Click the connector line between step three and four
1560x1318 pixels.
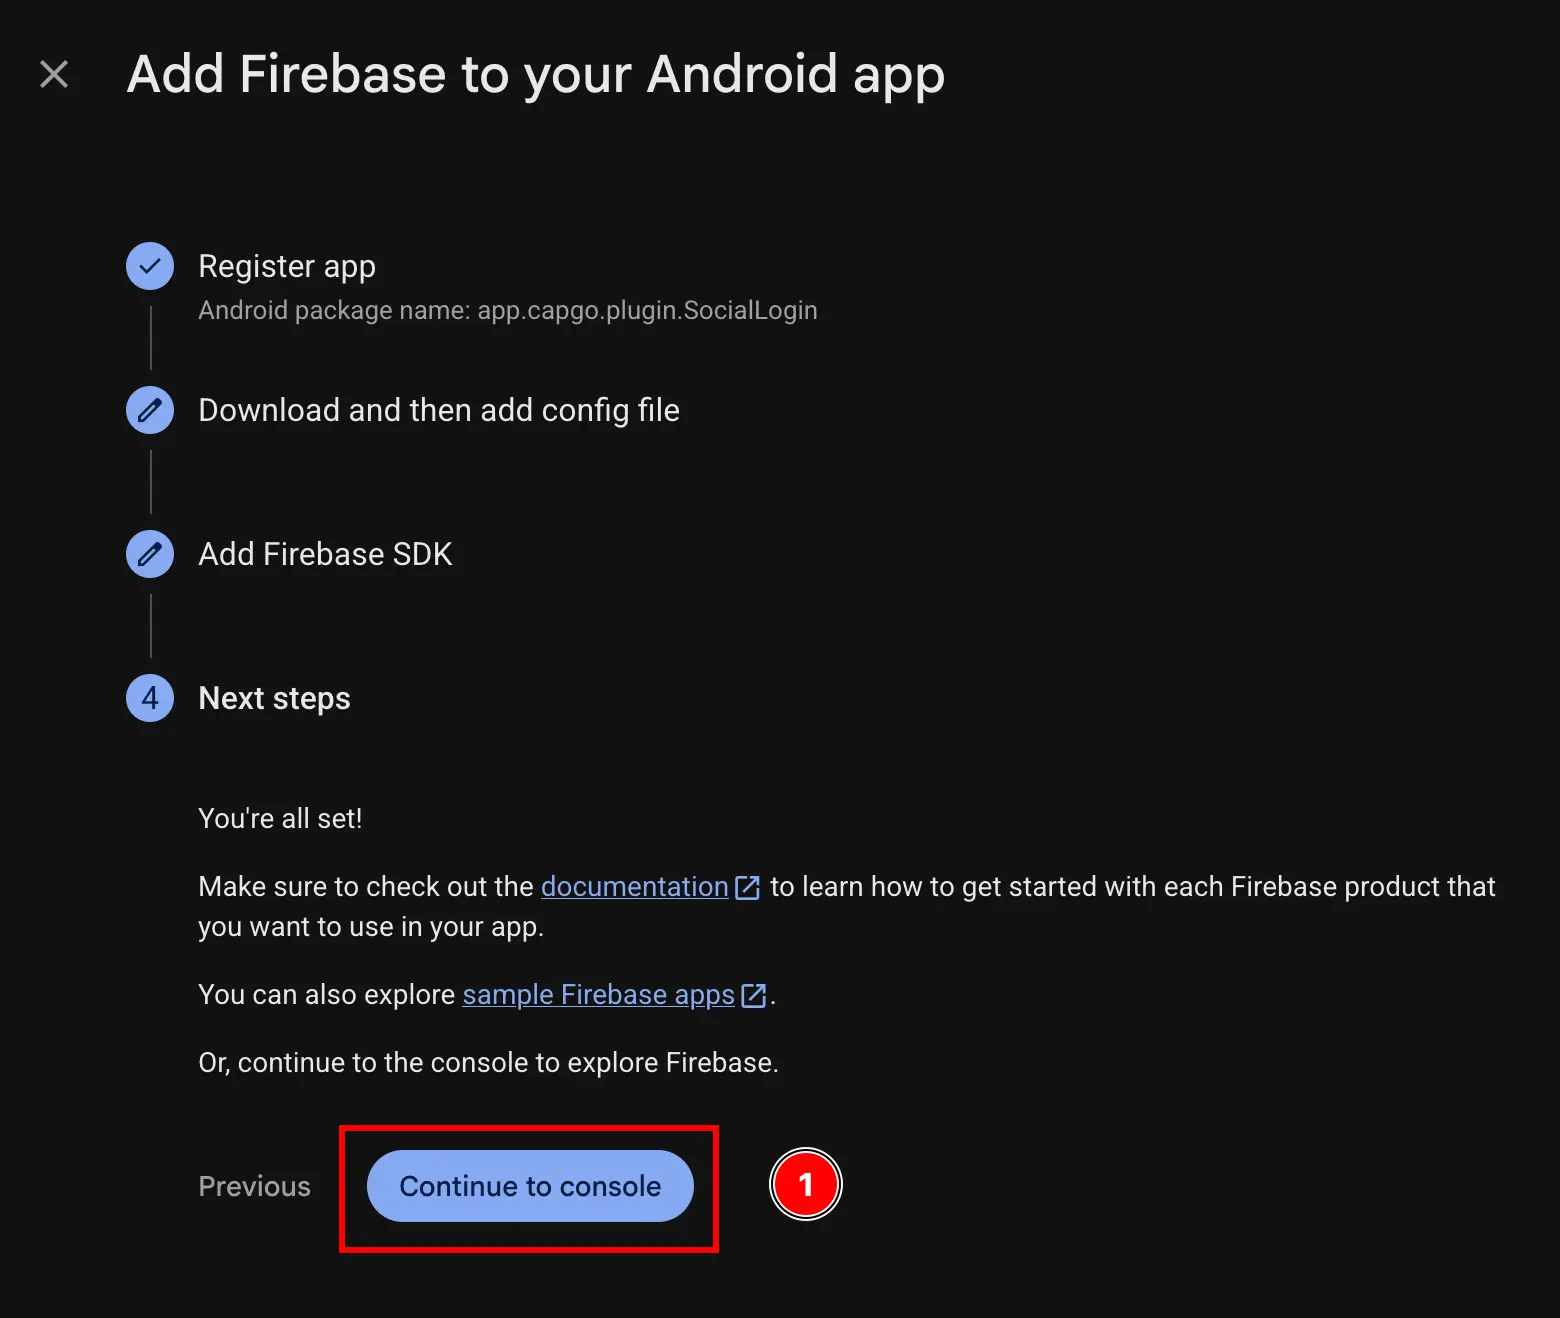pyautogui.click(x=150, y=625)
